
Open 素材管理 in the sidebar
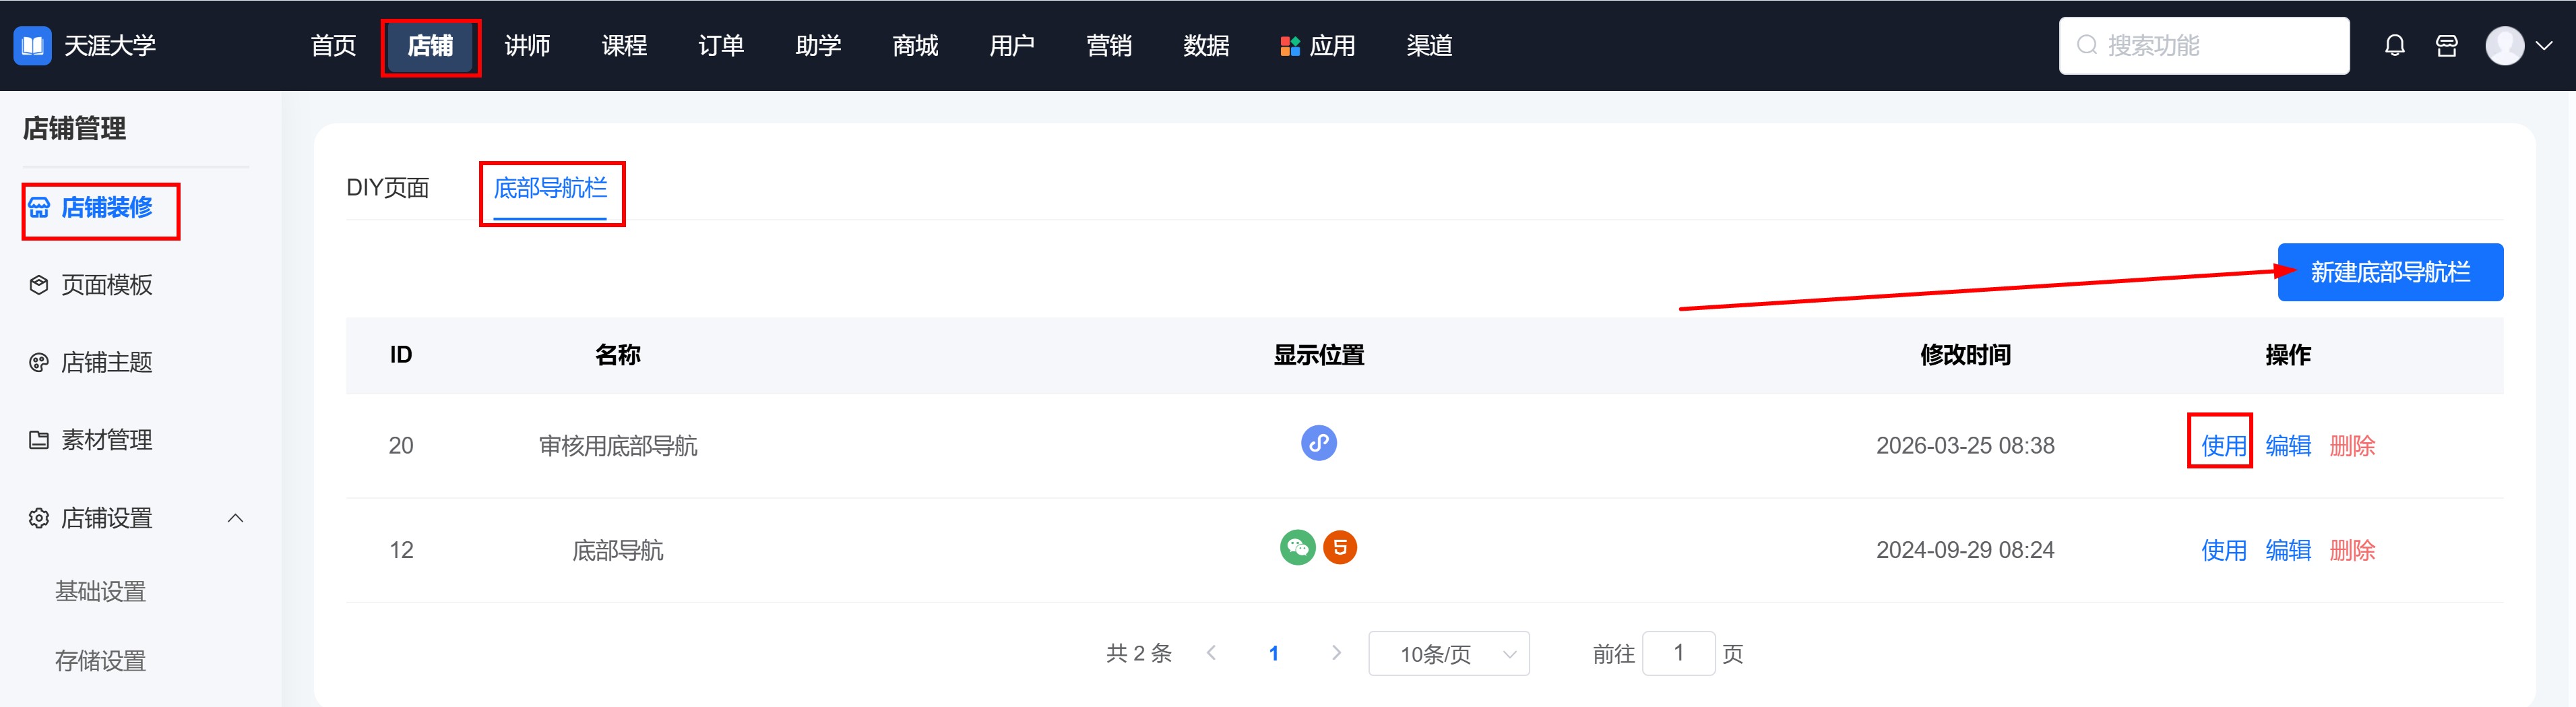[106, 440]
